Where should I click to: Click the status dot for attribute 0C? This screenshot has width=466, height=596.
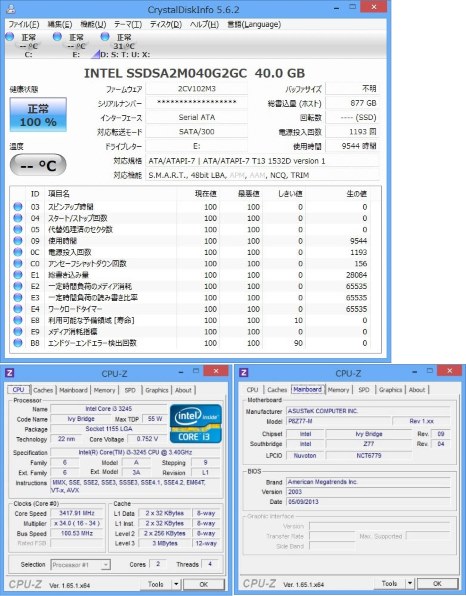[x=17, y=252]
